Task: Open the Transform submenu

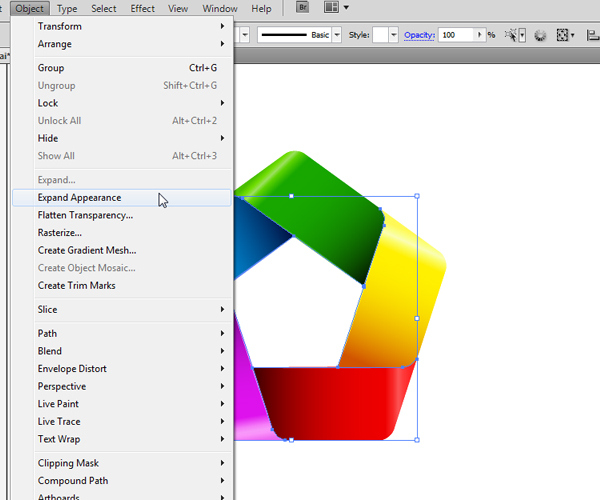Action: tap(122, 26)
